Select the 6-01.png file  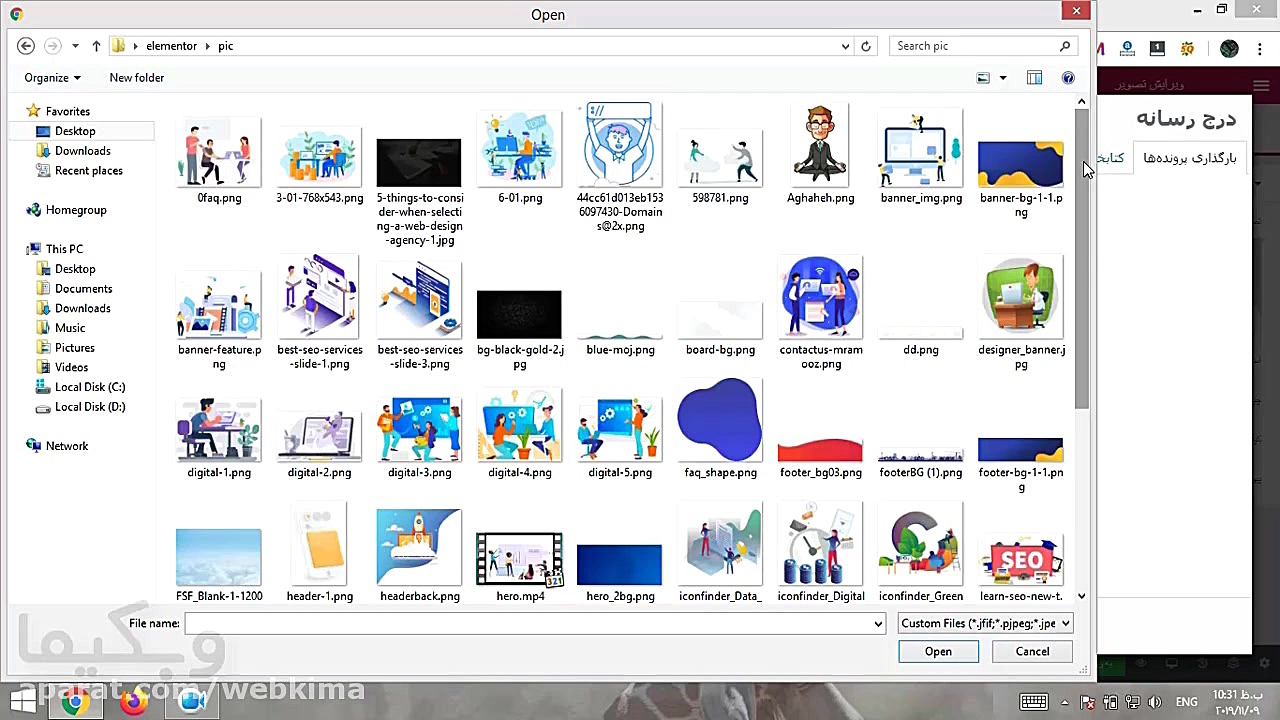click(520, 156)
